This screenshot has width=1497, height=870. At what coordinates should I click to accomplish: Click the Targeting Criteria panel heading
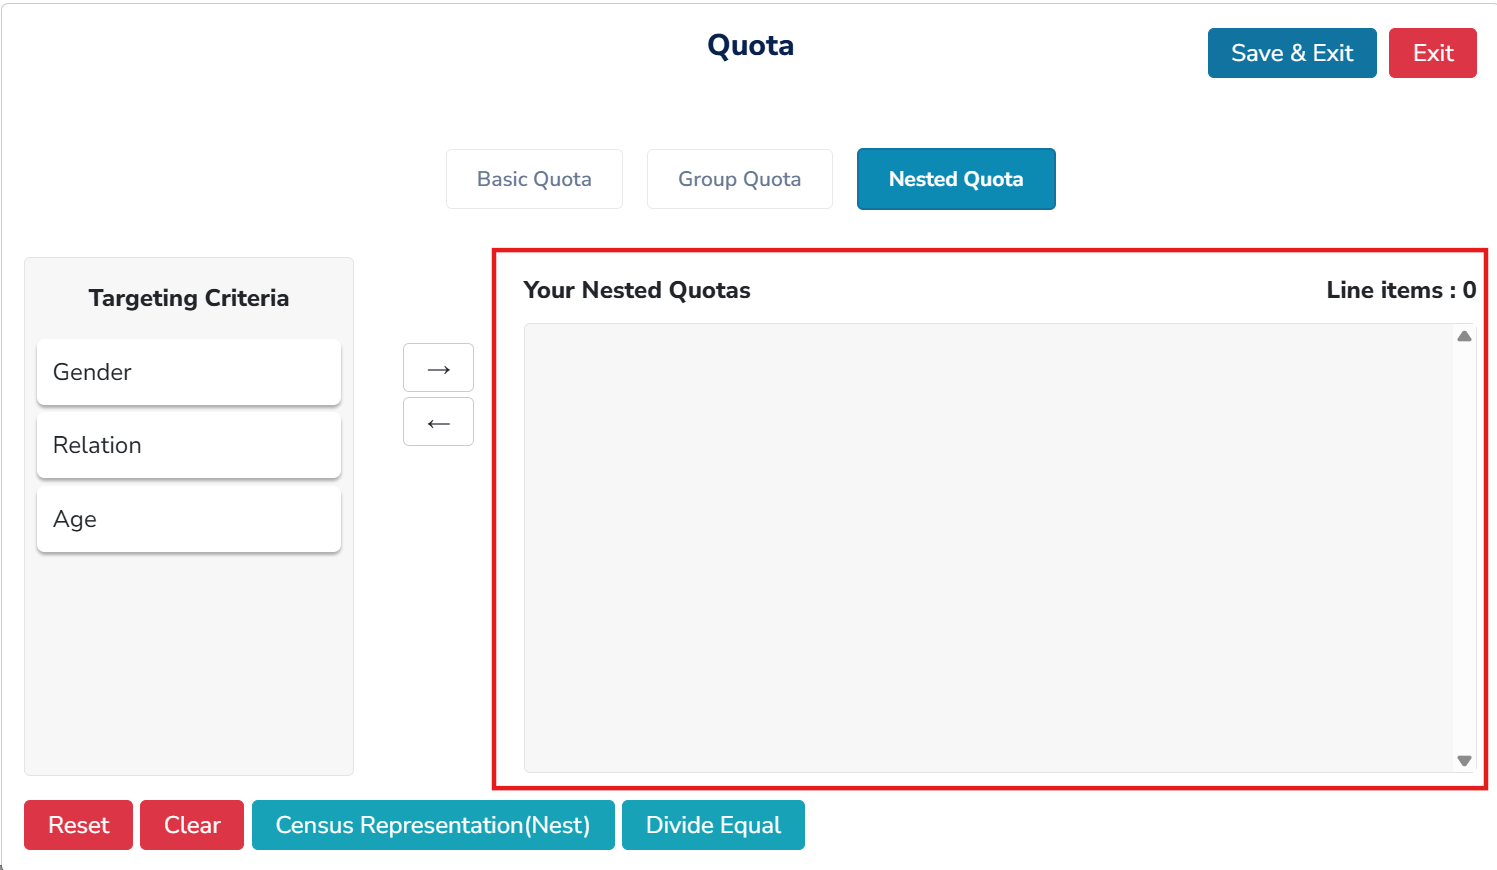point(189,298)
